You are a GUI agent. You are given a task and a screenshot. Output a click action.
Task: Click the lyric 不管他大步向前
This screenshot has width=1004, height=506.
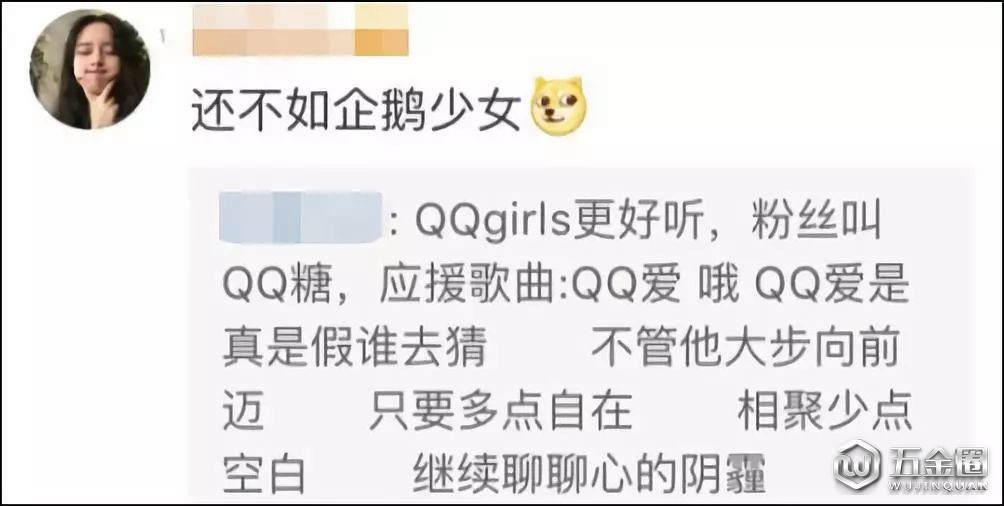[x=746, y=347]
